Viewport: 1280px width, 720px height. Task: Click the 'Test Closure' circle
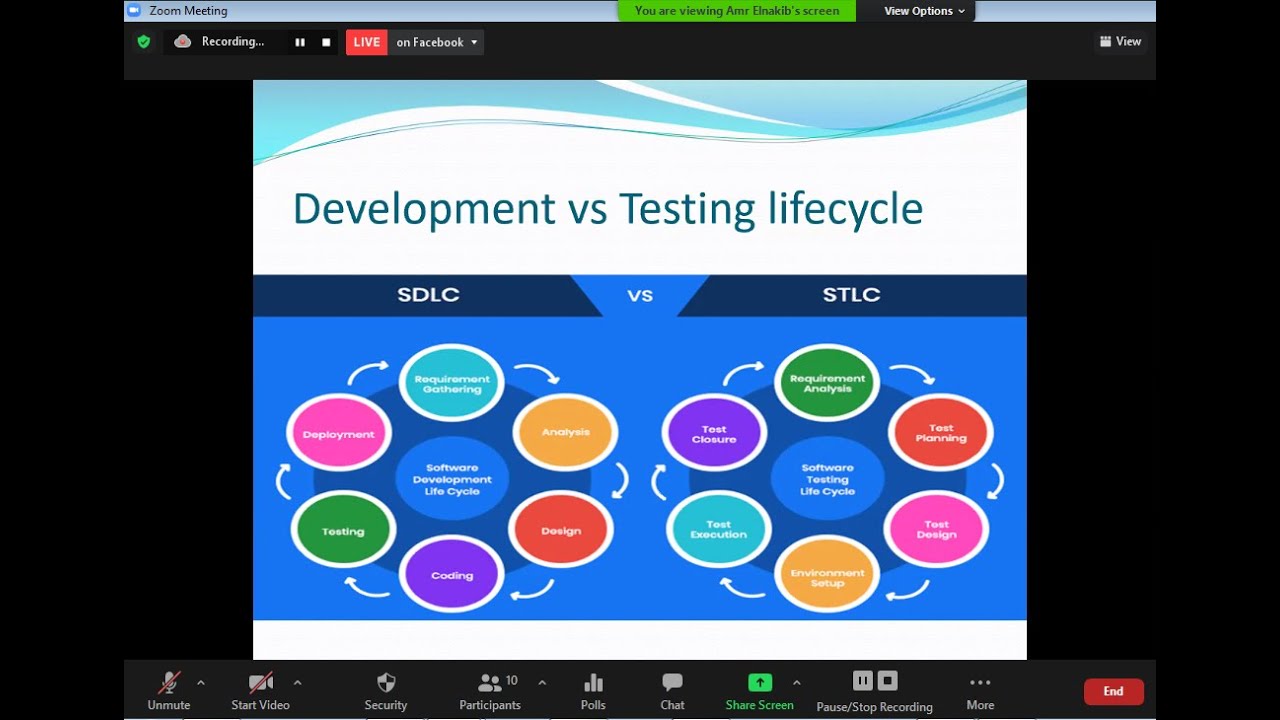point(714,434)
